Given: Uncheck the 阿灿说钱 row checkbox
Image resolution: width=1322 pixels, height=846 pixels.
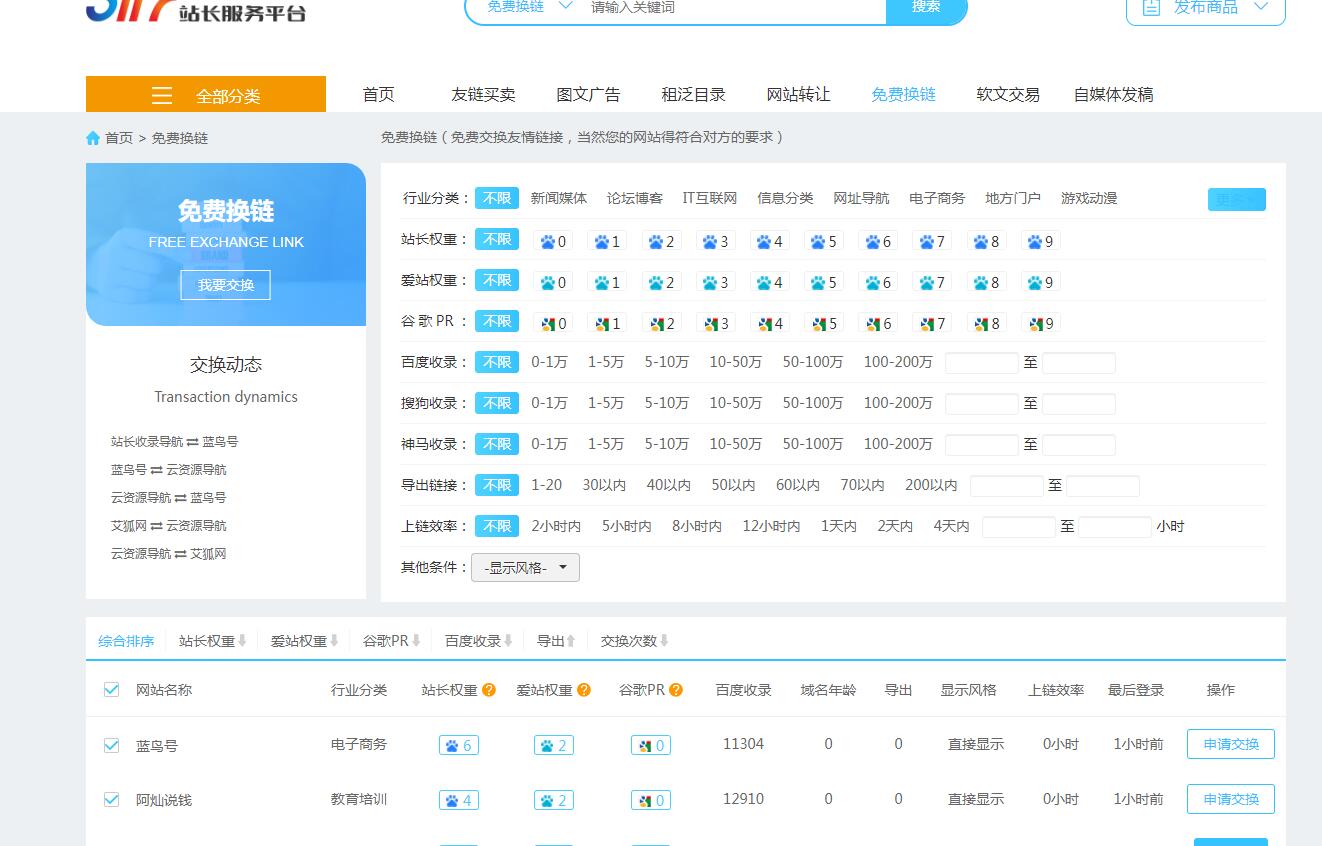Looking at the screenshot, I should 112,799.
